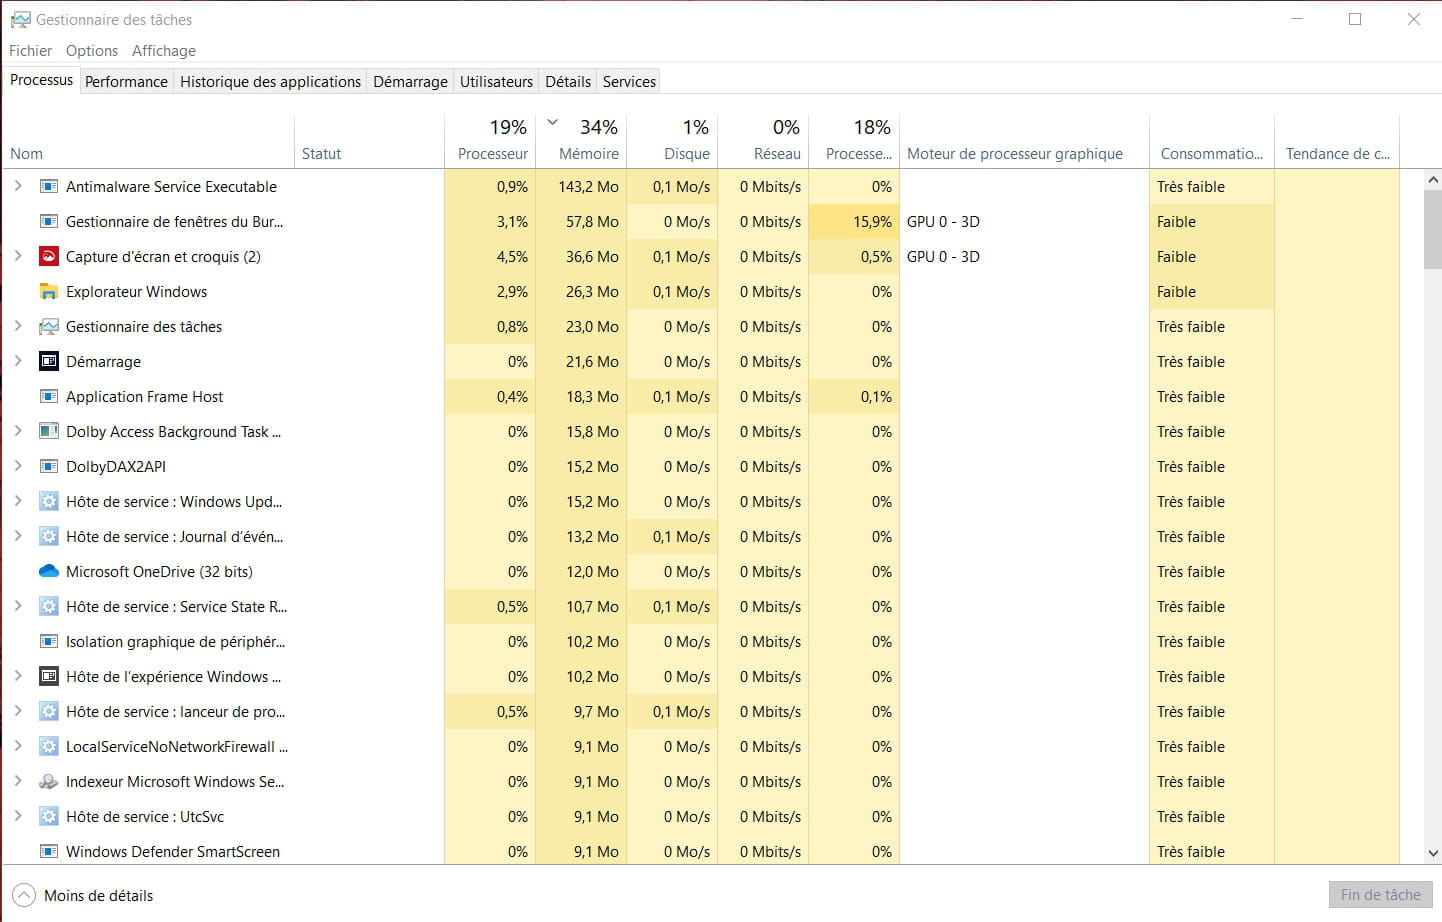The image size is (1442, 922).
Task: Click the DolbyDAX2API process icon
Action: pyautogui.click(x=48, y=467)
